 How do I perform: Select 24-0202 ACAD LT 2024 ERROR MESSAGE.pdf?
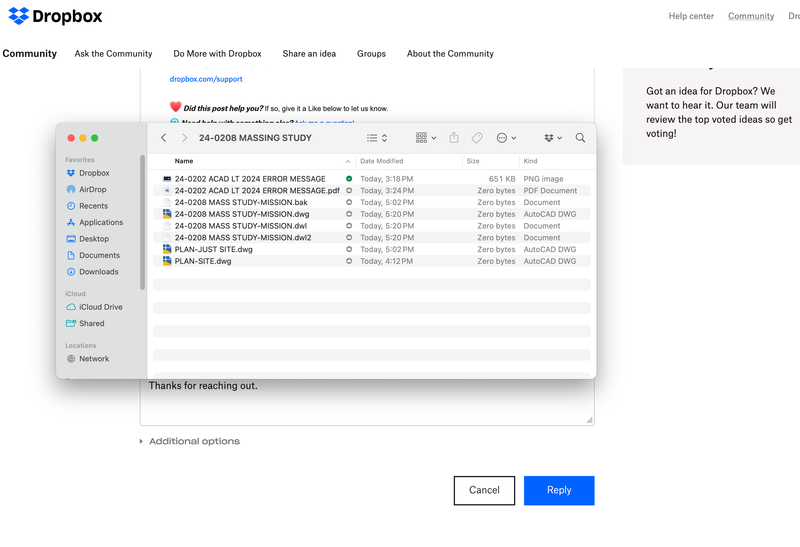(x=372, y=190)
